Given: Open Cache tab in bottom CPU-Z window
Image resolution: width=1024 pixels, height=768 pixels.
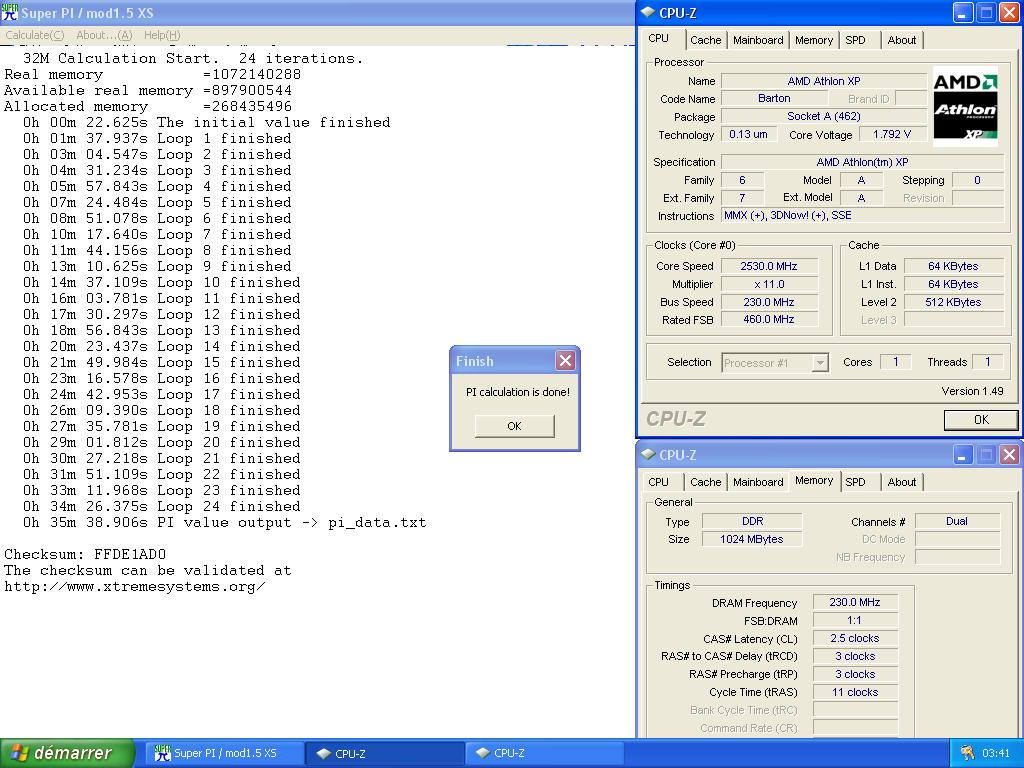Looking at the screenshot, I should [706, 482].
